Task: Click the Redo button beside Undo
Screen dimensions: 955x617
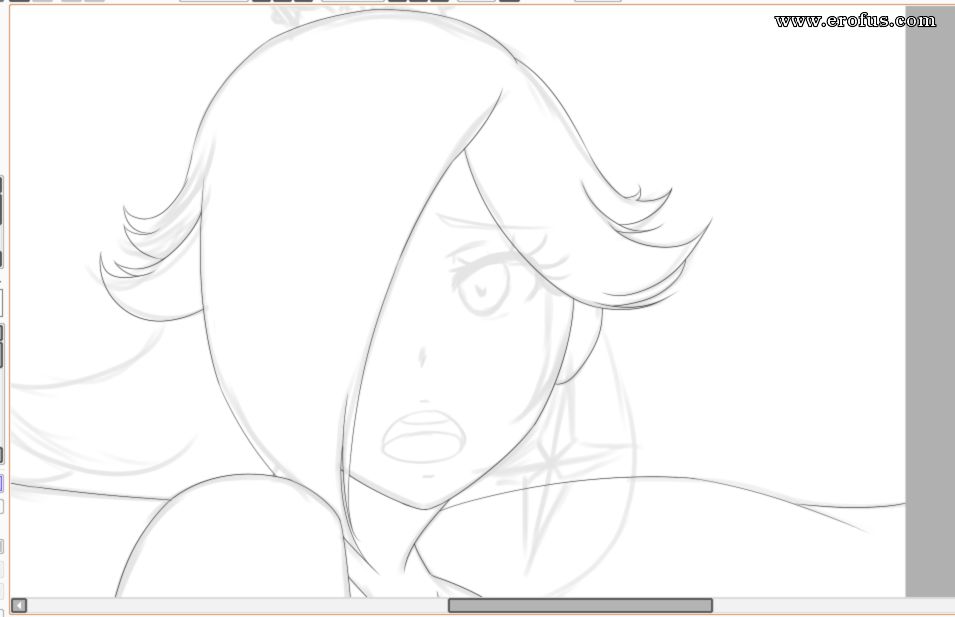Action: [43, 0]
